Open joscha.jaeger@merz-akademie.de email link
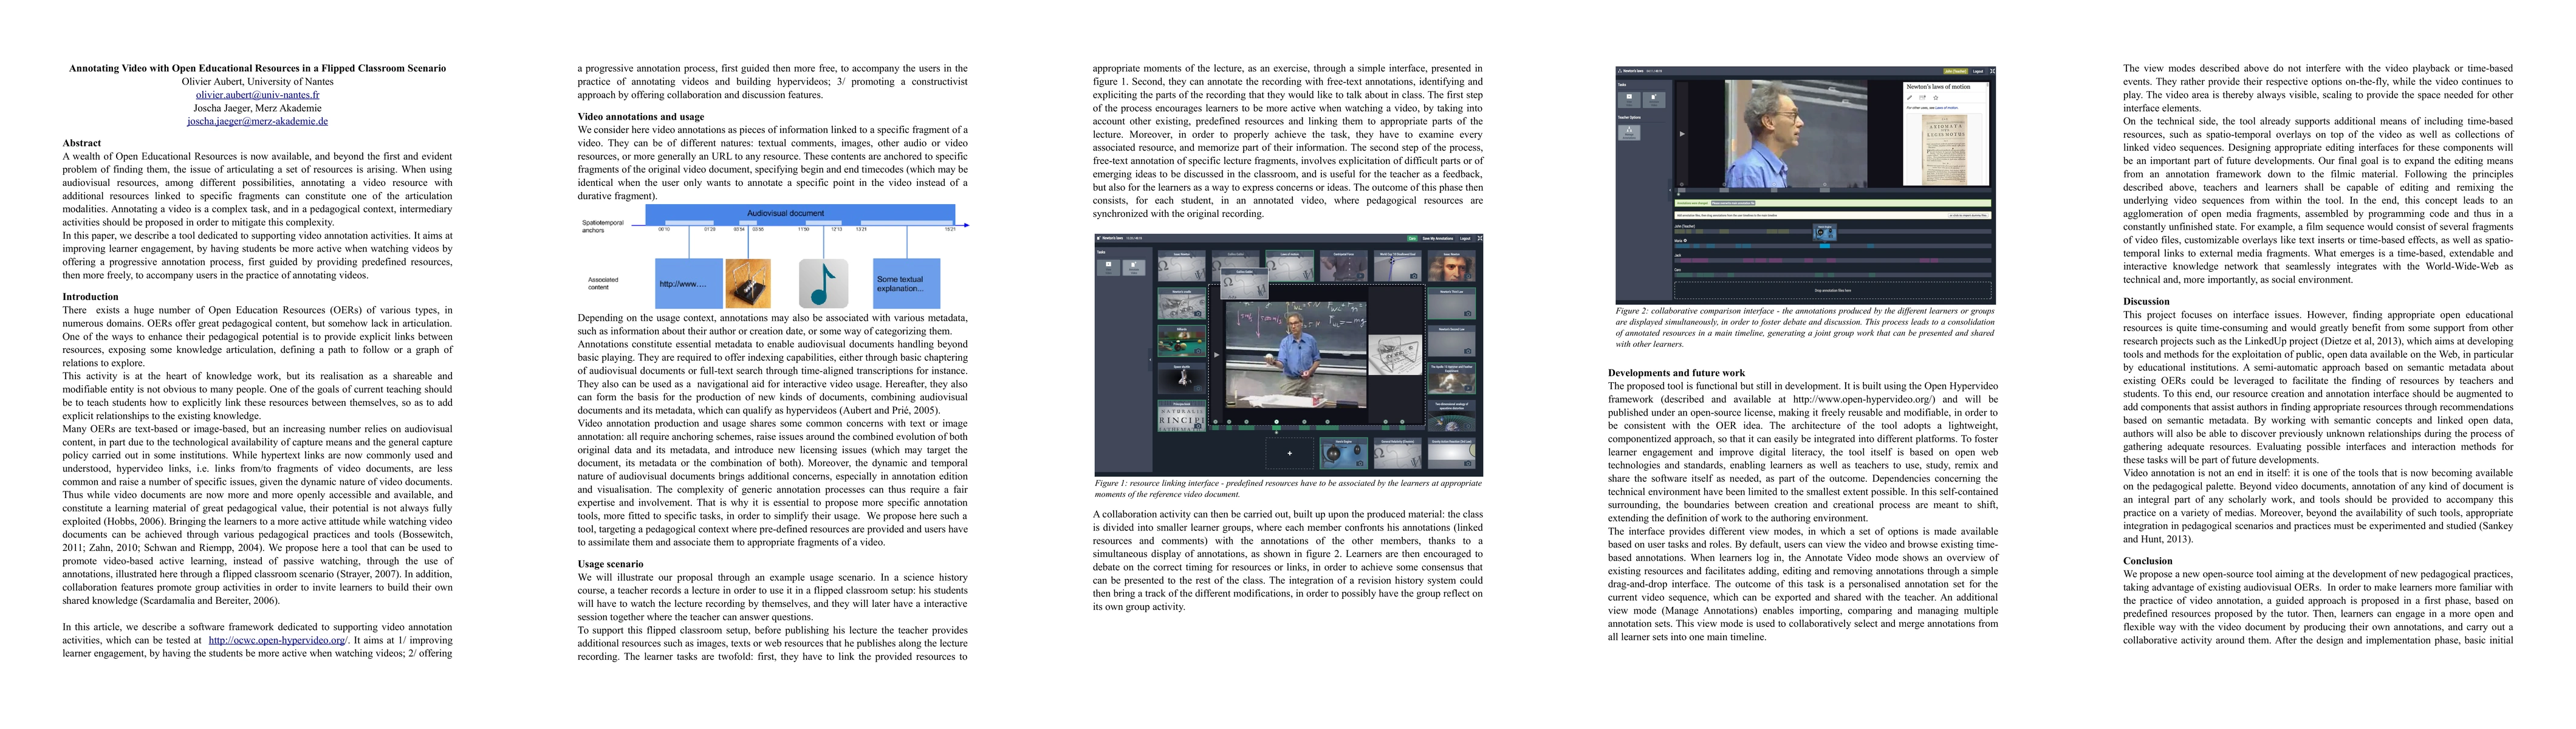This screenshot has height=729, width=2576. [257, 121]
